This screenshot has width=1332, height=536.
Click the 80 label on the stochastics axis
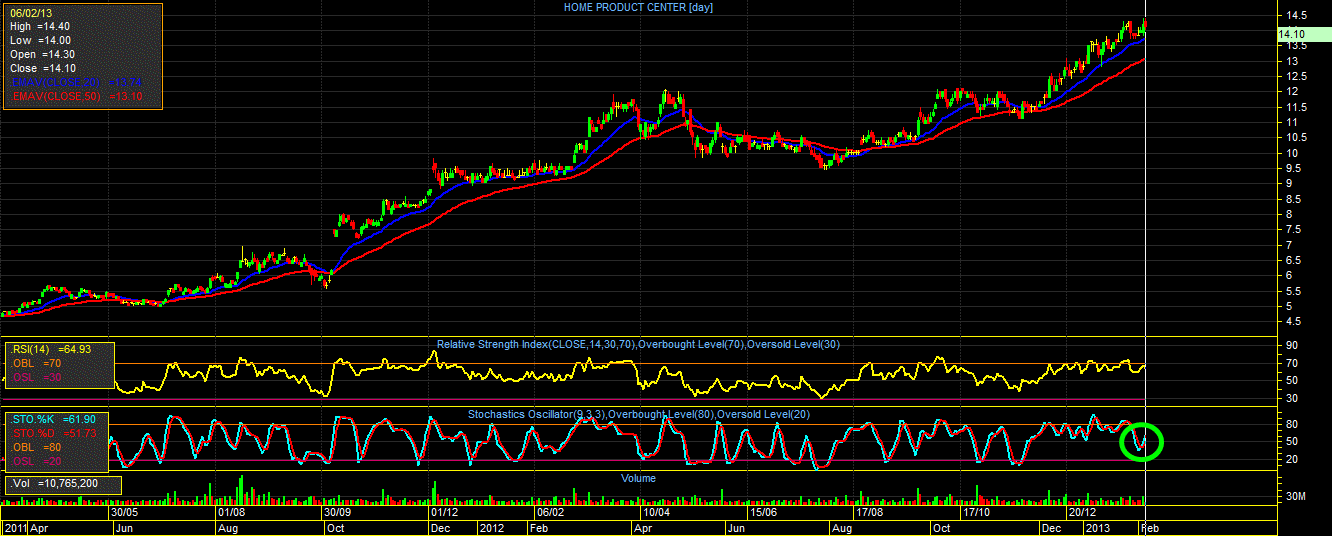[x=1292, y=424]
